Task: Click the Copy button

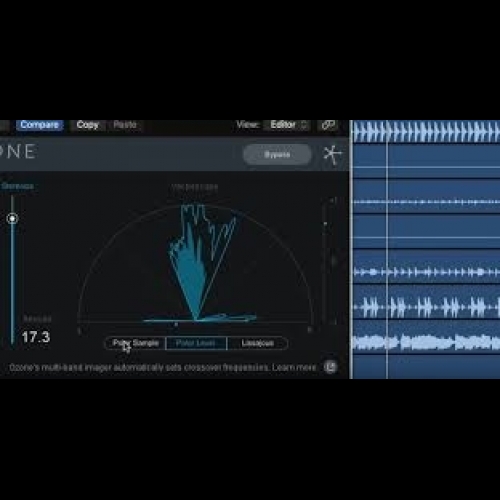Action: point(87,125)
